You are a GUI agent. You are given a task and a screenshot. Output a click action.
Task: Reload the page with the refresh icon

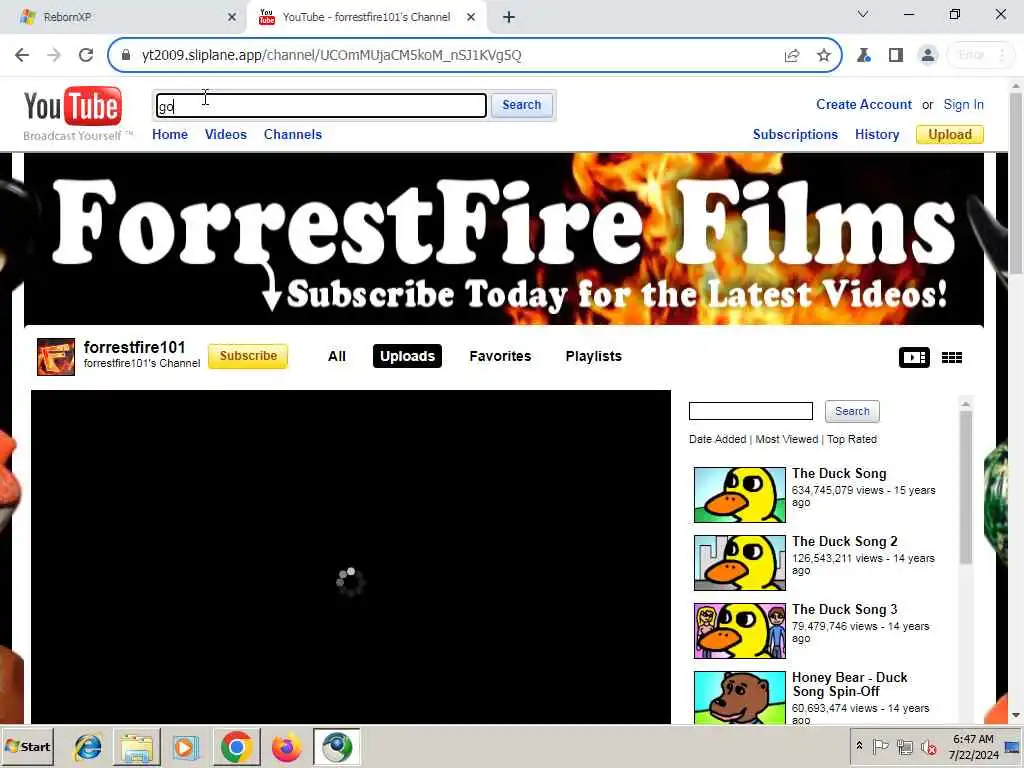click(x=86, y=55)
